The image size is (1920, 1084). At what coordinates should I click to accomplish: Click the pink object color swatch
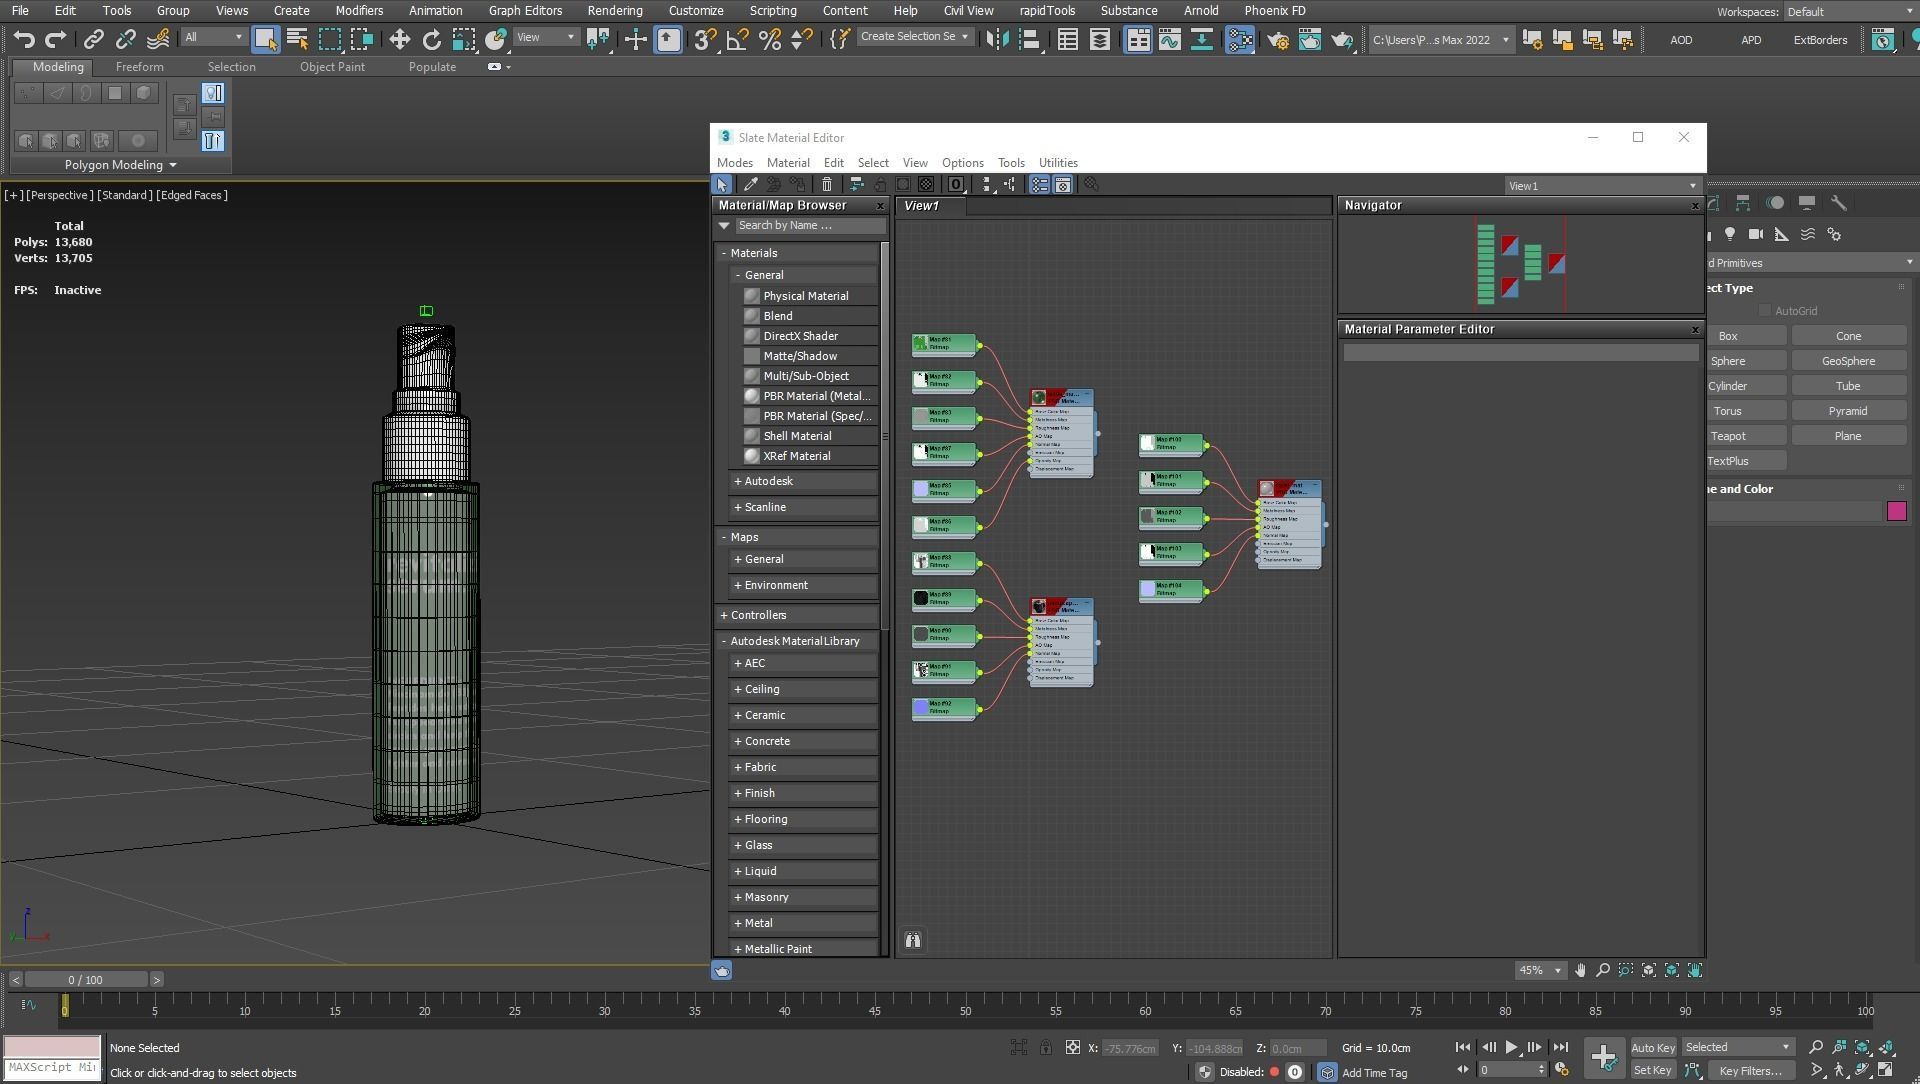(1896, 512)
